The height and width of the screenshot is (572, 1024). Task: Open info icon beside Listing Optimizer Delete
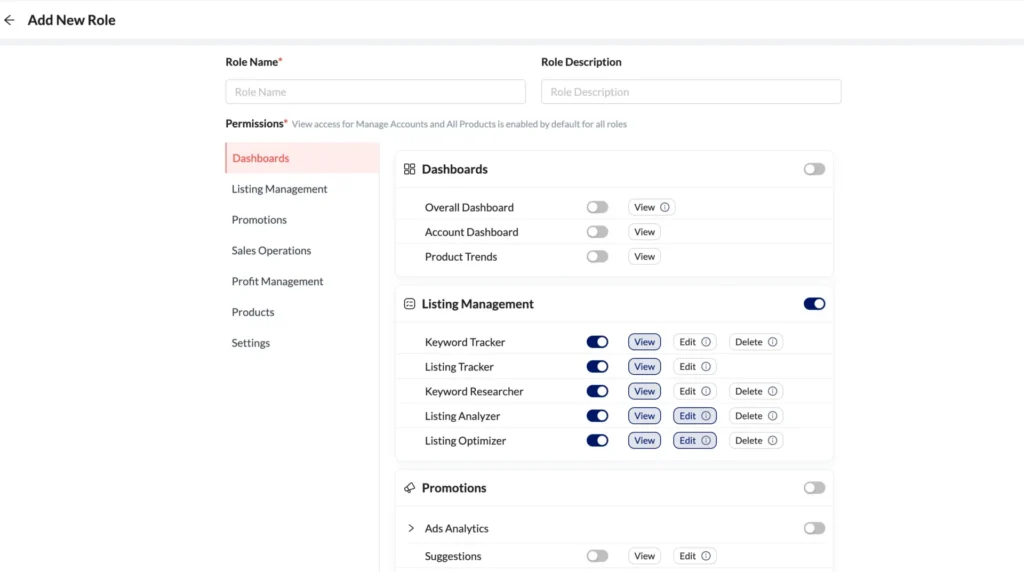click(773, 441)
